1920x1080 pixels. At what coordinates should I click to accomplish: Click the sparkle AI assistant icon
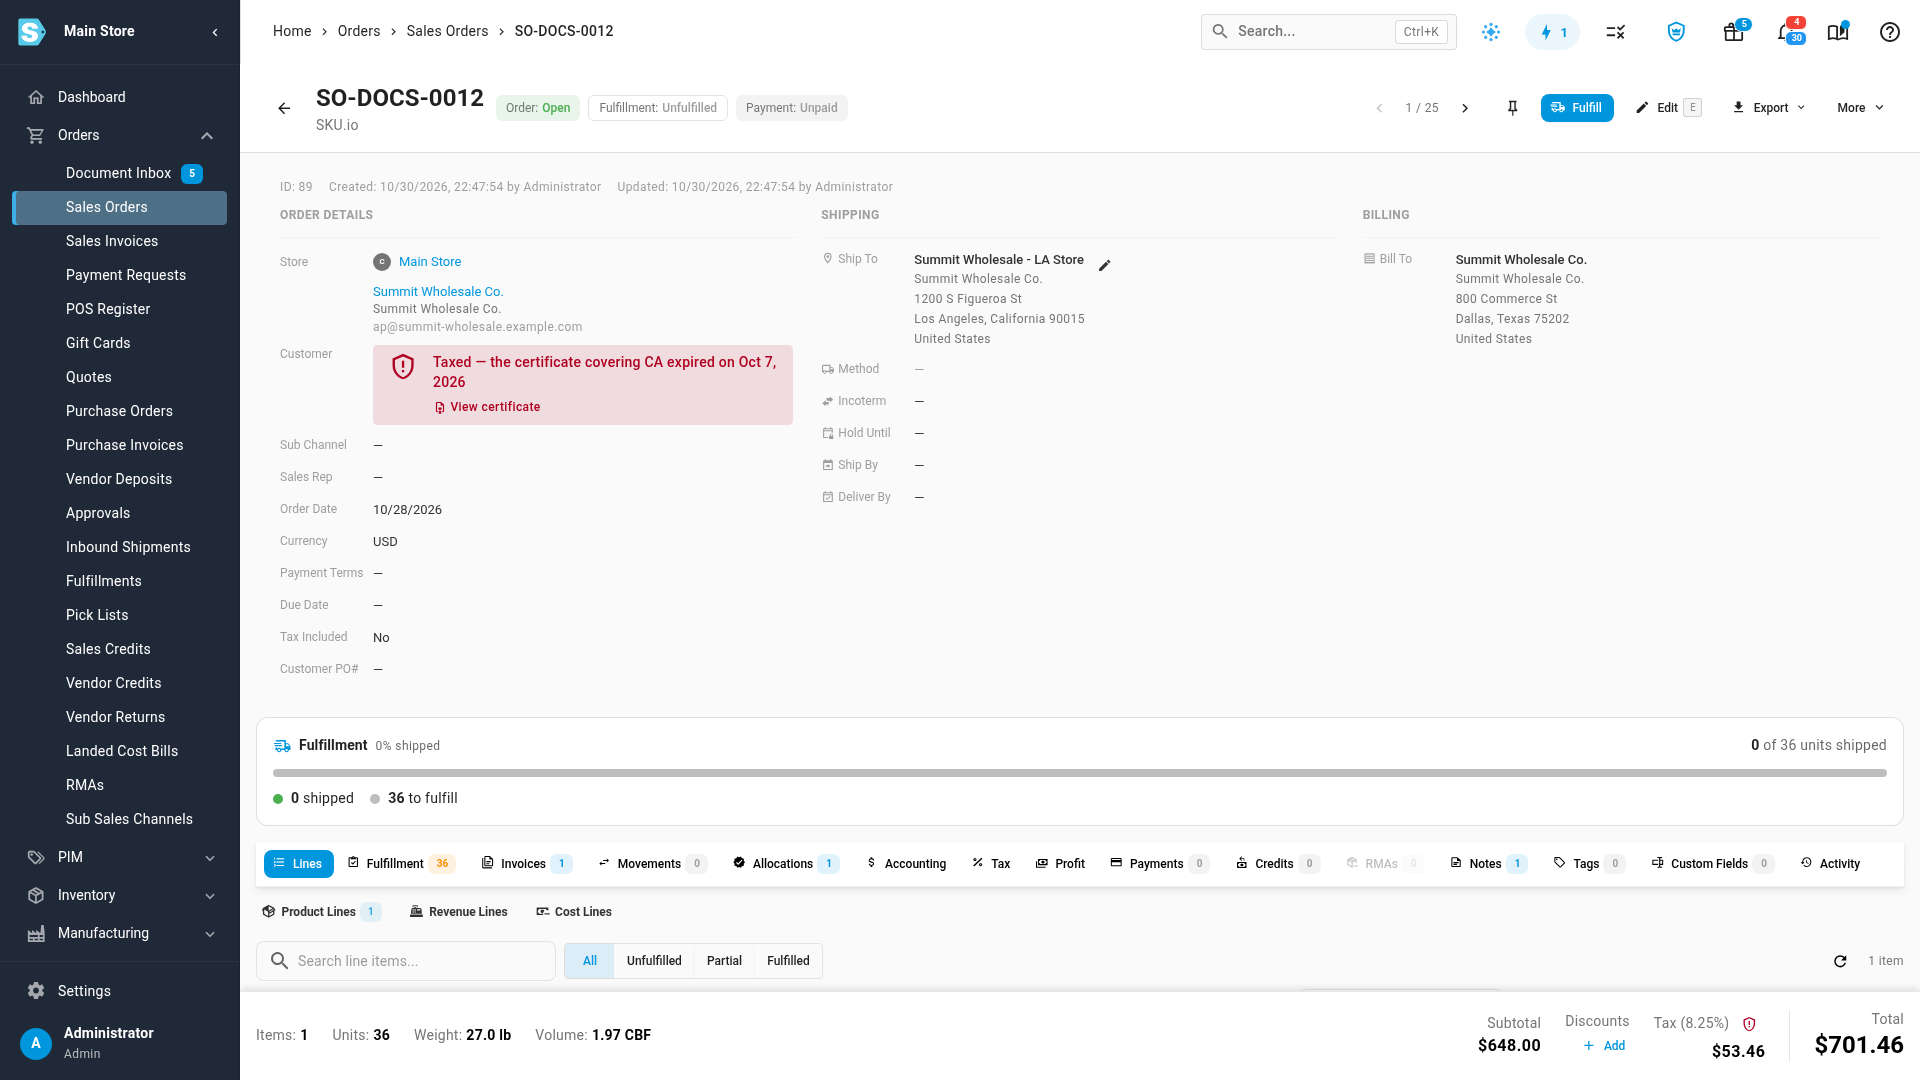pyautogui.click(x=1491, y=32)
